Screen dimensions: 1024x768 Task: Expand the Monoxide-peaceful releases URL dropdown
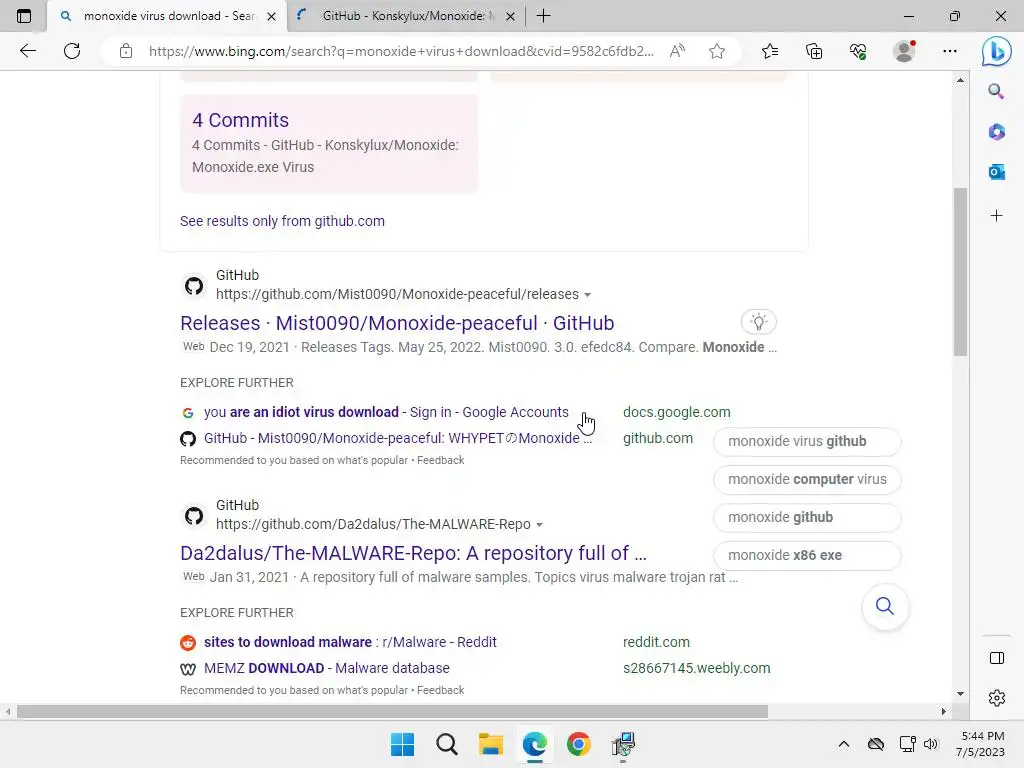click(588, 295)
